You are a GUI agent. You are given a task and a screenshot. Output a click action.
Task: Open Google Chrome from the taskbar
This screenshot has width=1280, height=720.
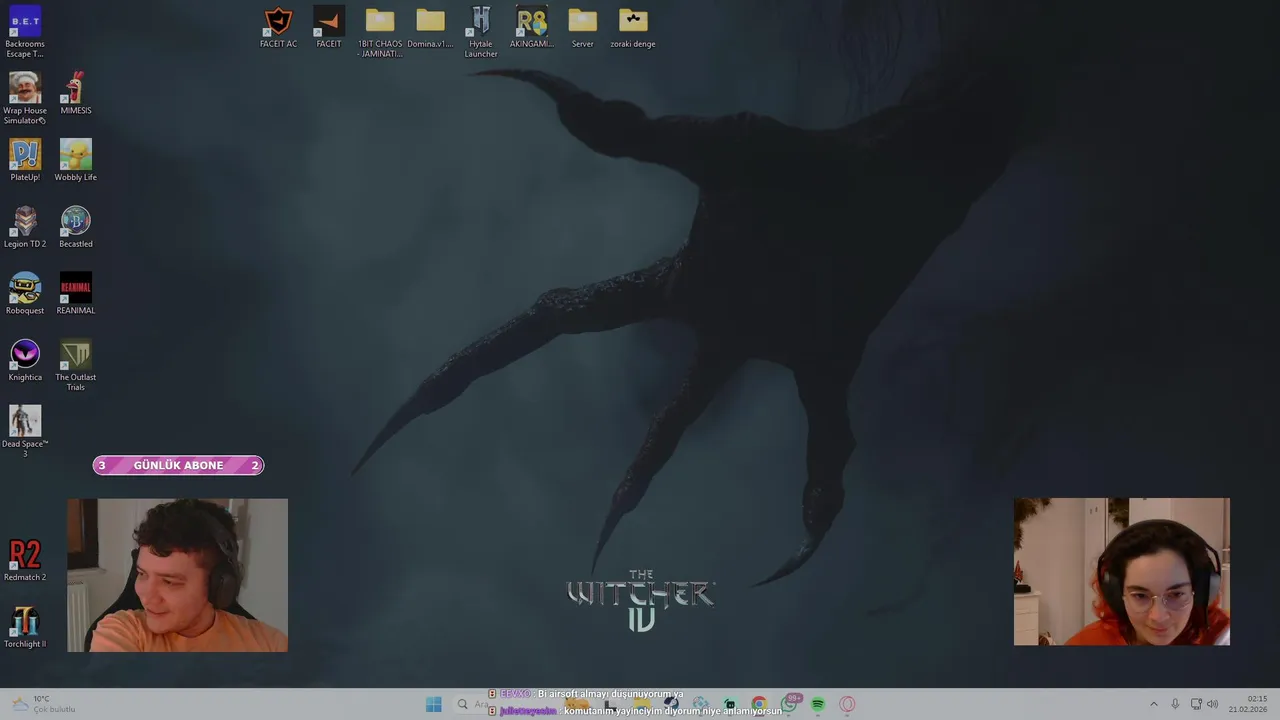click(x=759, y=705)
